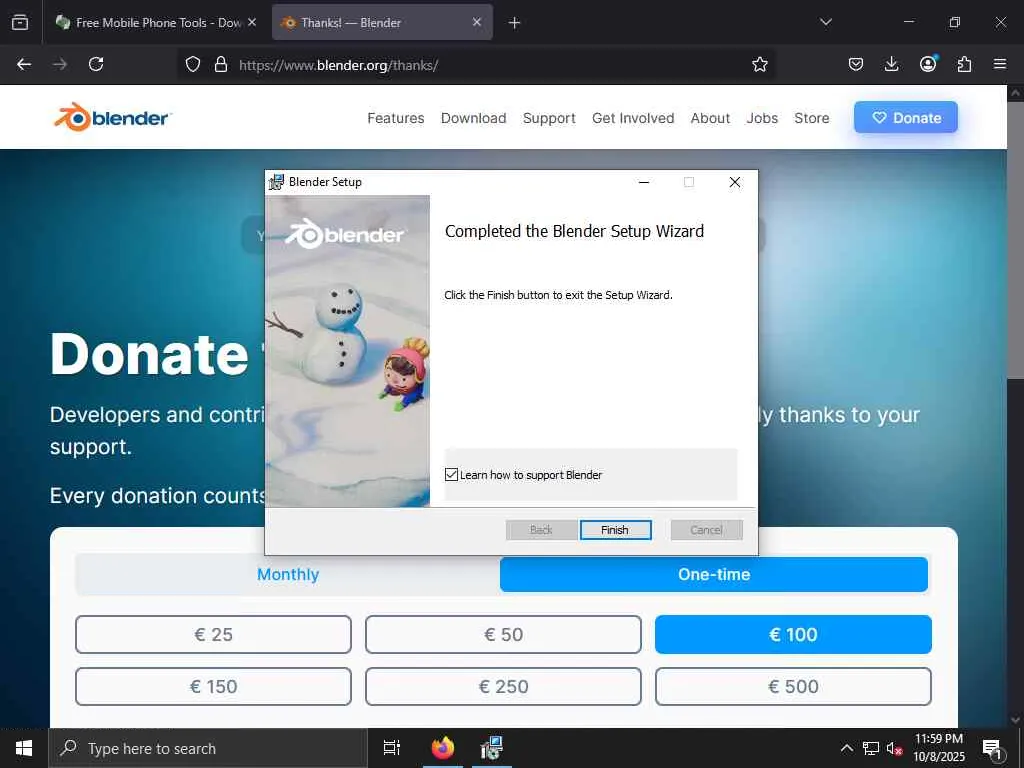Open the Store navigation link
The width and height of the screenshot is (1024, 768).
pyautogui.click(x=812, y=118)
